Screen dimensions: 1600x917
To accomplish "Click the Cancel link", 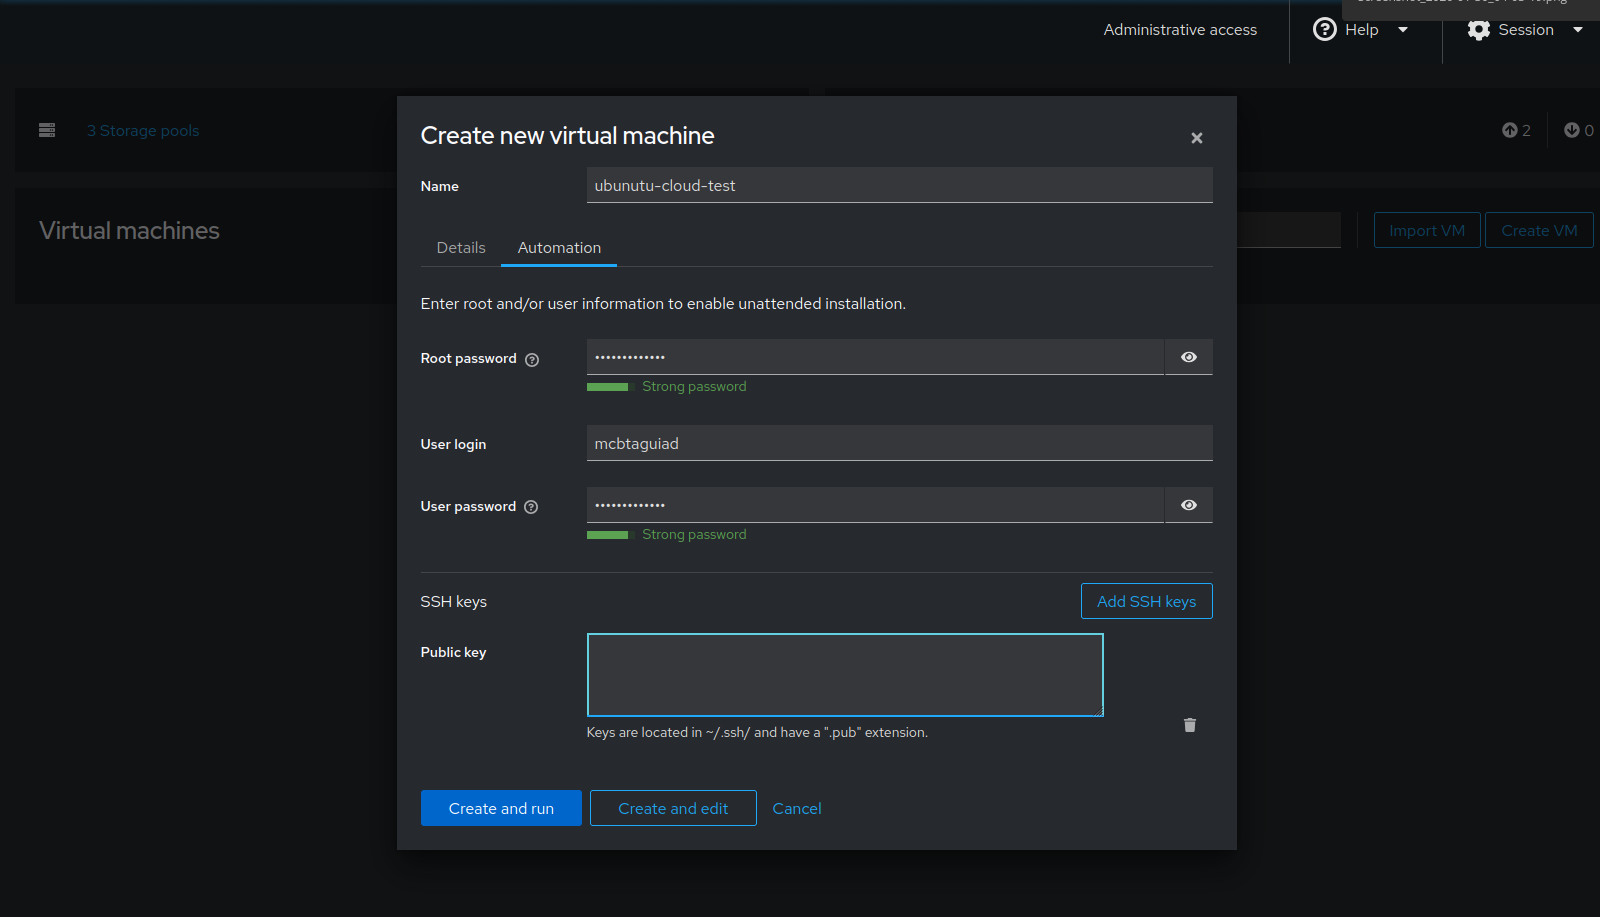I will [797, 808].
